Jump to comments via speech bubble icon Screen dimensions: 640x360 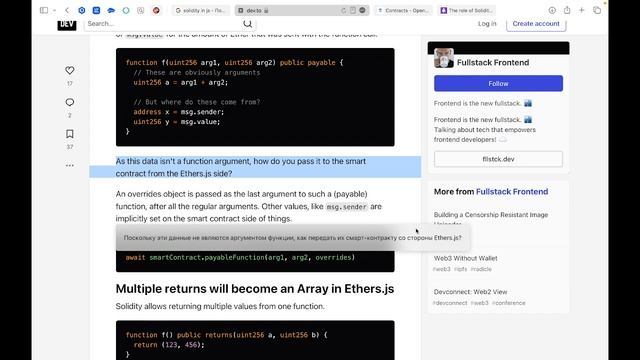point(70,102)
